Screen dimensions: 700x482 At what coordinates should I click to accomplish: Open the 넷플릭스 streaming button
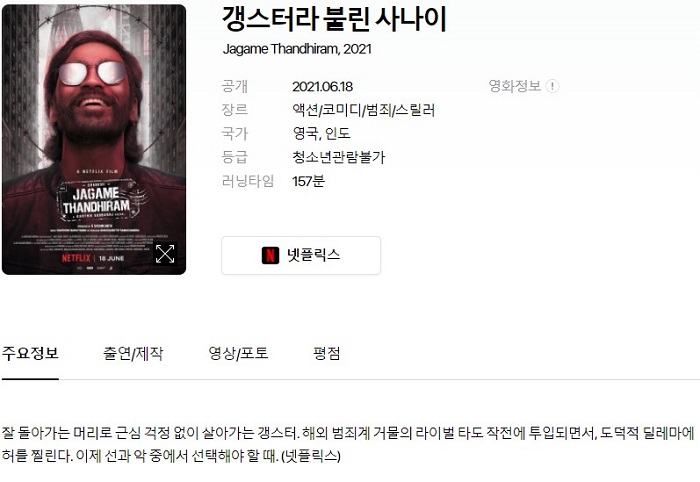tap(301, 255)
